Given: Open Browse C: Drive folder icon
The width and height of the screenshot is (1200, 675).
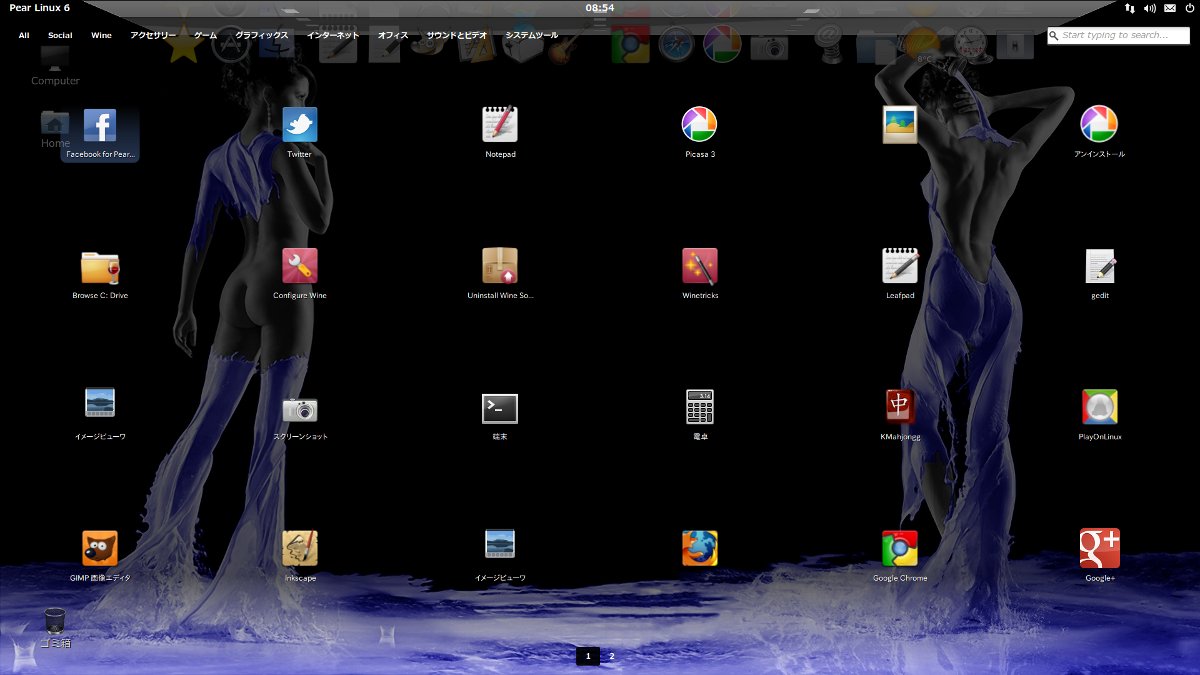Looking at the screenshot, I should point(100,267).
